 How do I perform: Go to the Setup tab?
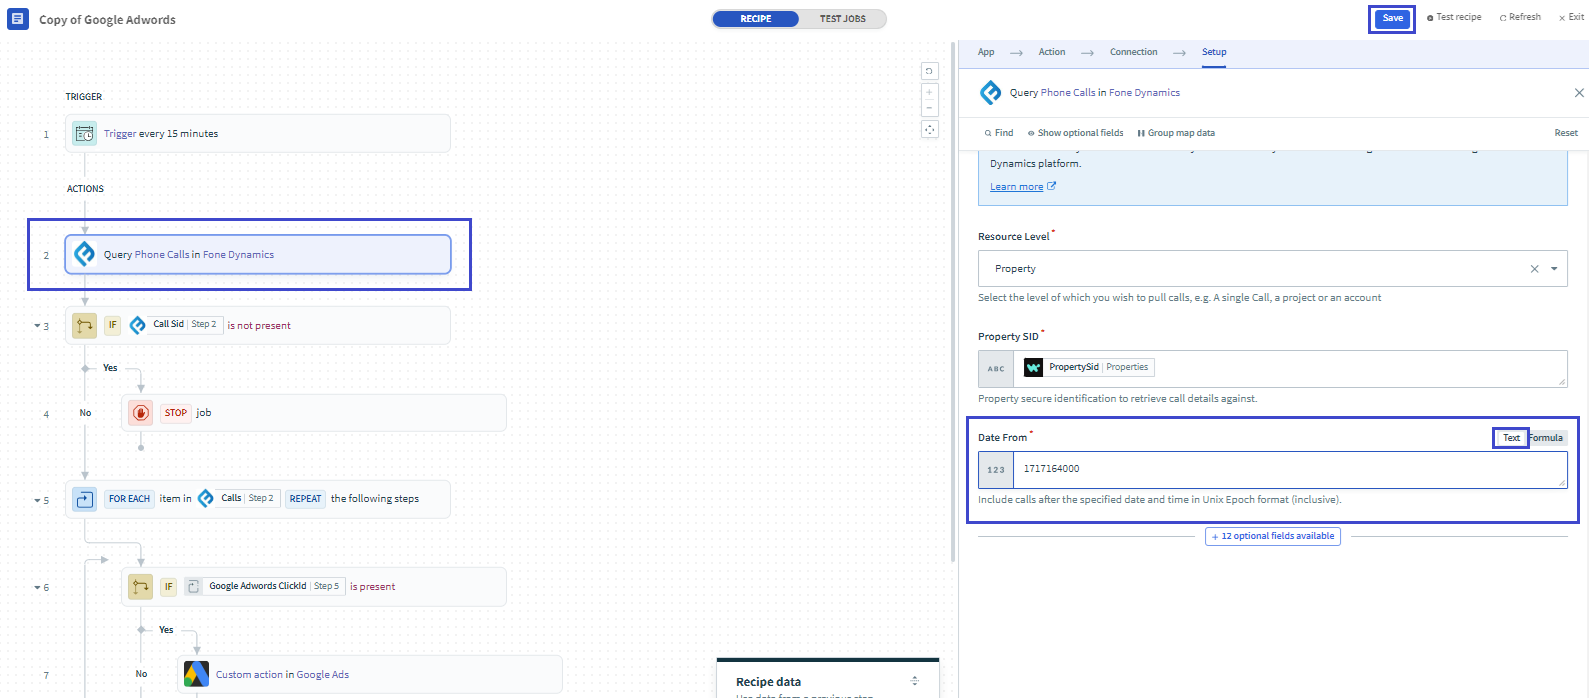(x=1214, y=52)
